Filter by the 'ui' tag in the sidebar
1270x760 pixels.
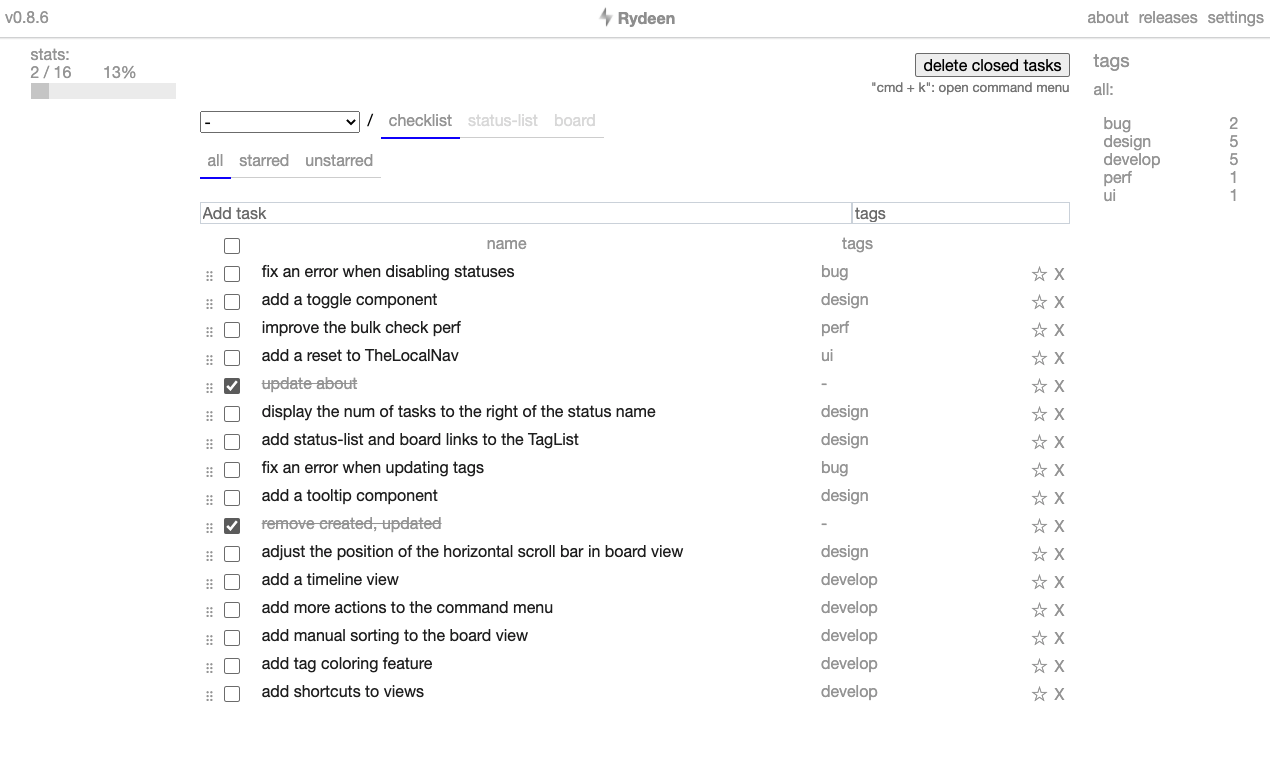click(x=1109, y=196)
